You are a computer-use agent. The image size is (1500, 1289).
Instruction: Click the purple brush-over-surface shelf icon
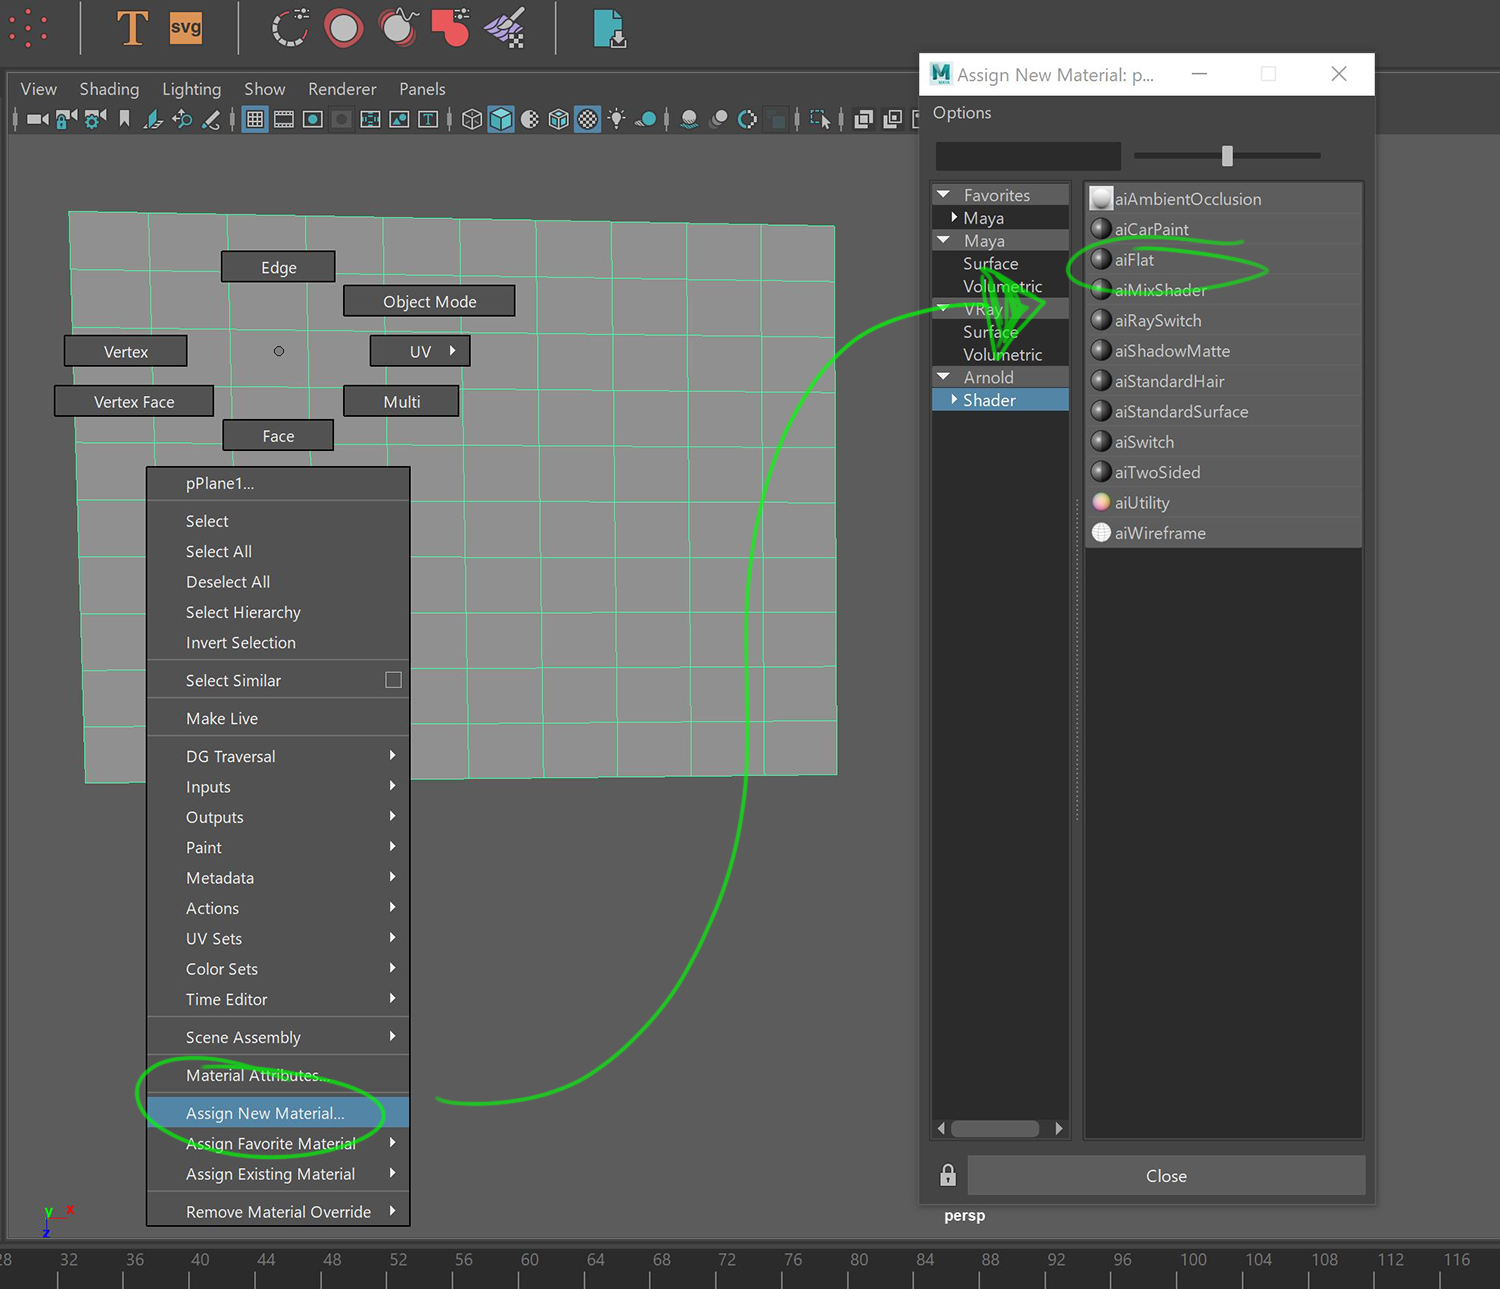tap(505, 28)
